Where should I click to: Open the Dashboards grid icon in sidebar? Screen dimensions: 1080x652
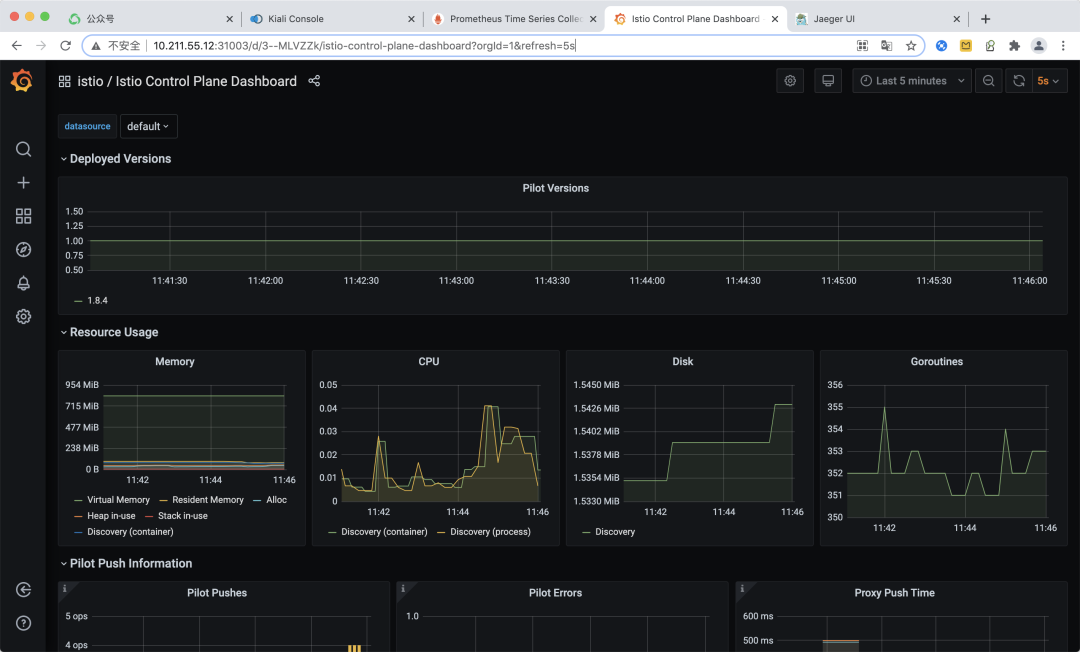pos(23,216)
